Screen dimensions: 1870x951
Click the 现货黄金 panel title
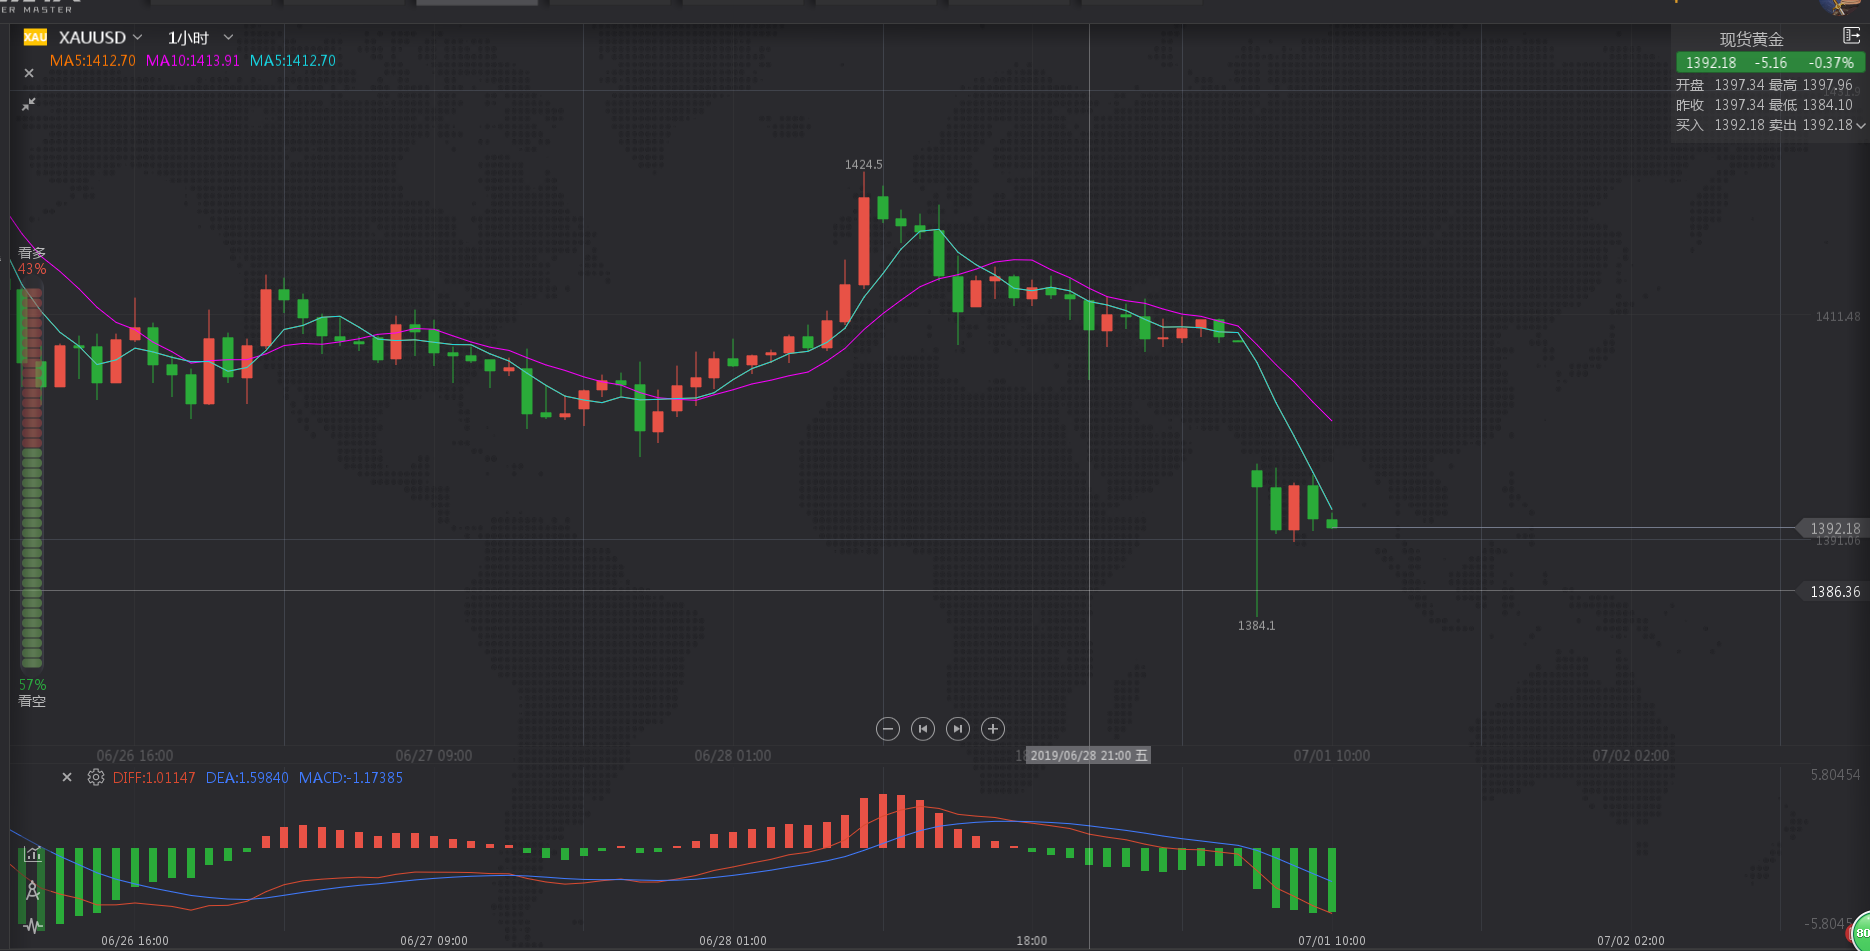pos(1752,39)
